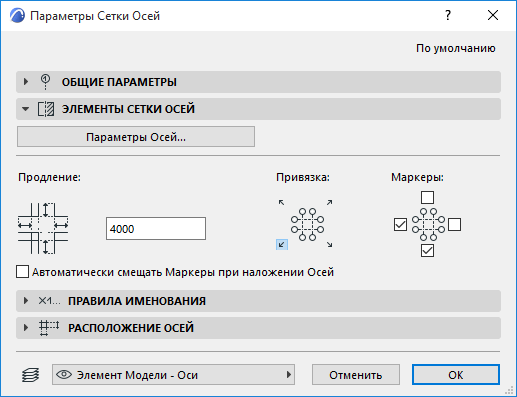
Task: Click the РАСПОЛОЖЕНИЕ ОСЕЙ grid icon
Action: [x=49, y=328]
